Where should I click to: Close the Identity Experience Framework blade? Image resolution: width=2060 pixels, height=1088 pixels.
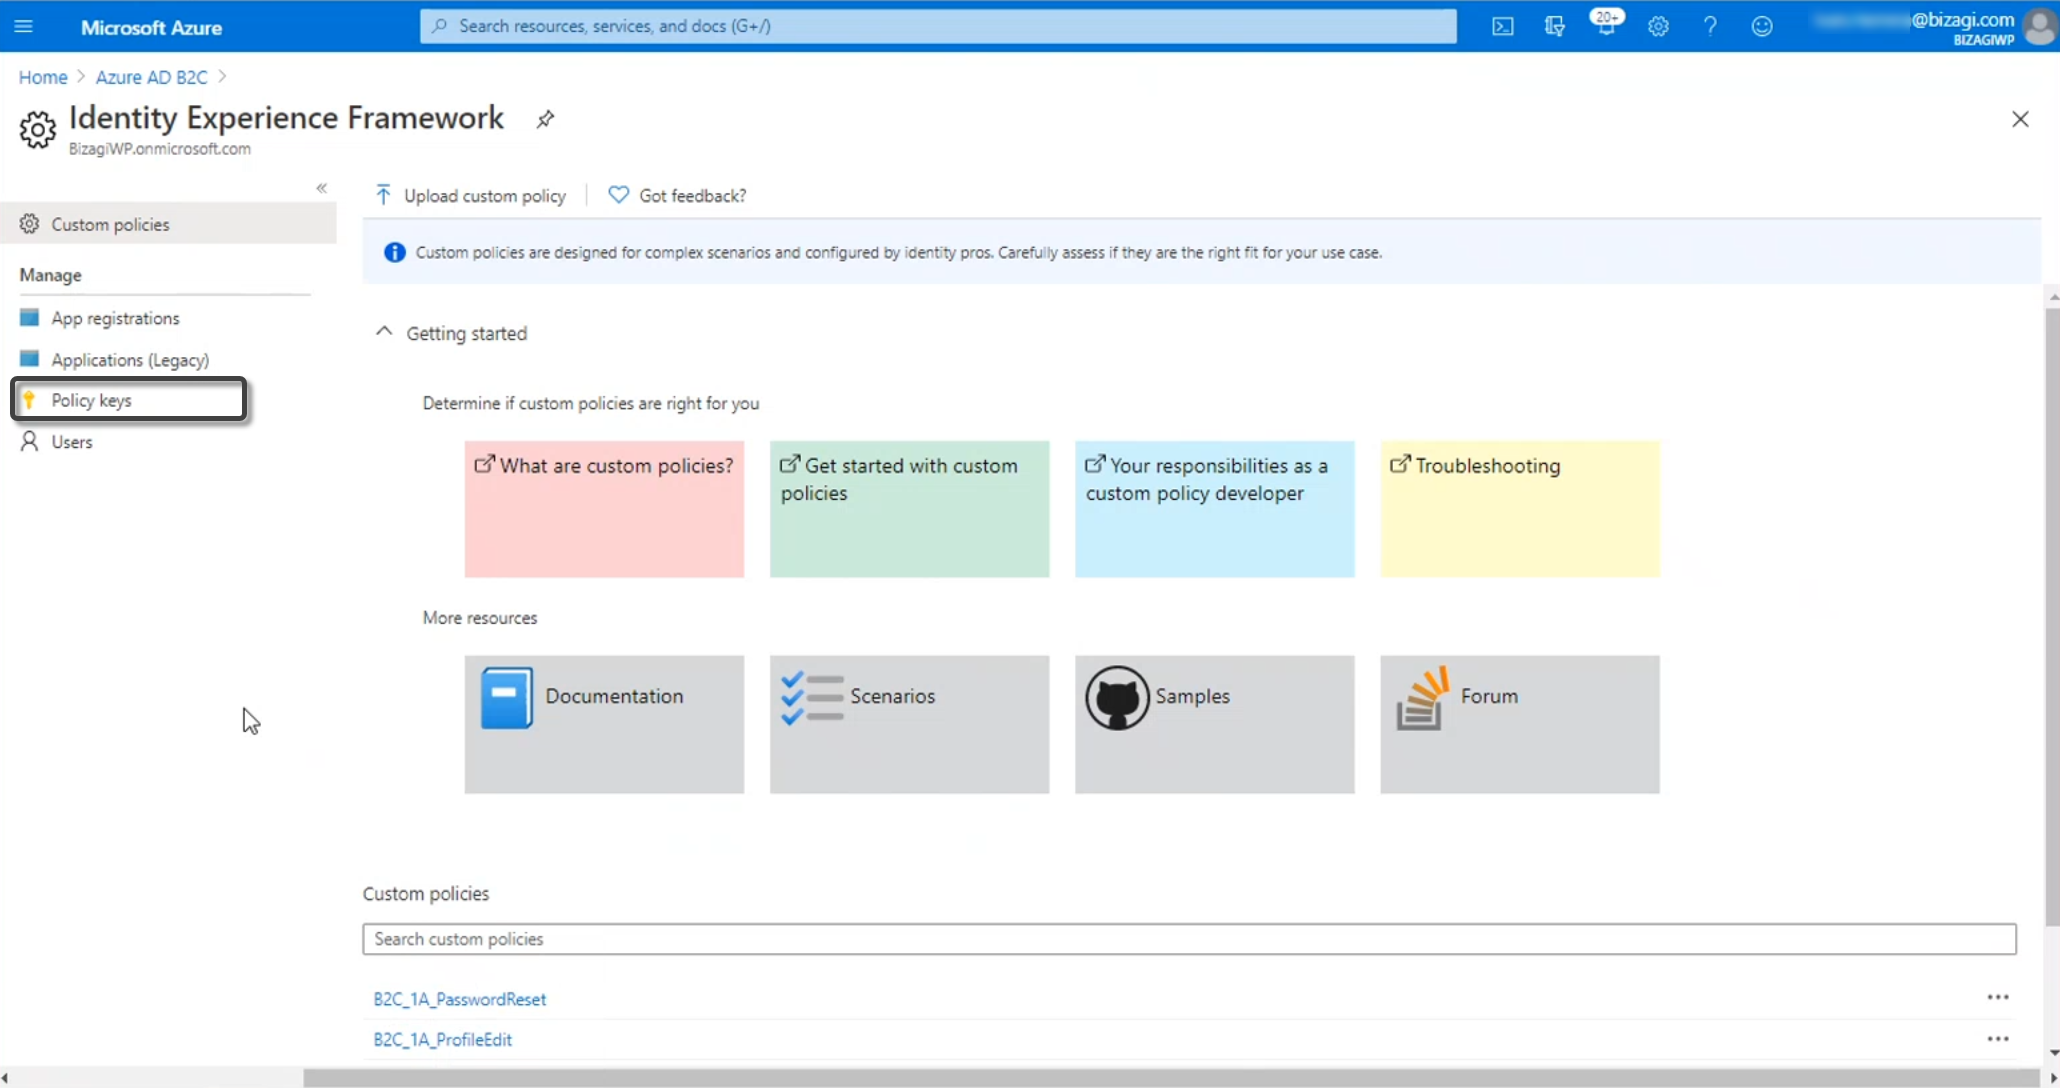pyautogui.click(x=2020, y=119)
